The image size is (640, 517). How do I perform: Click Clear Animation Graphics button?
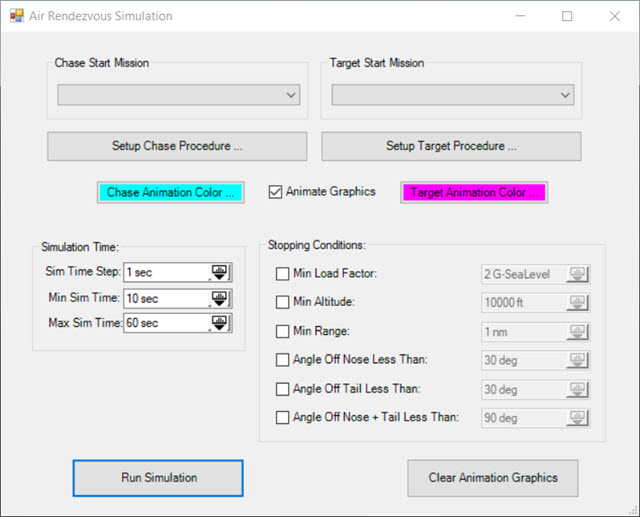(493, 478)
